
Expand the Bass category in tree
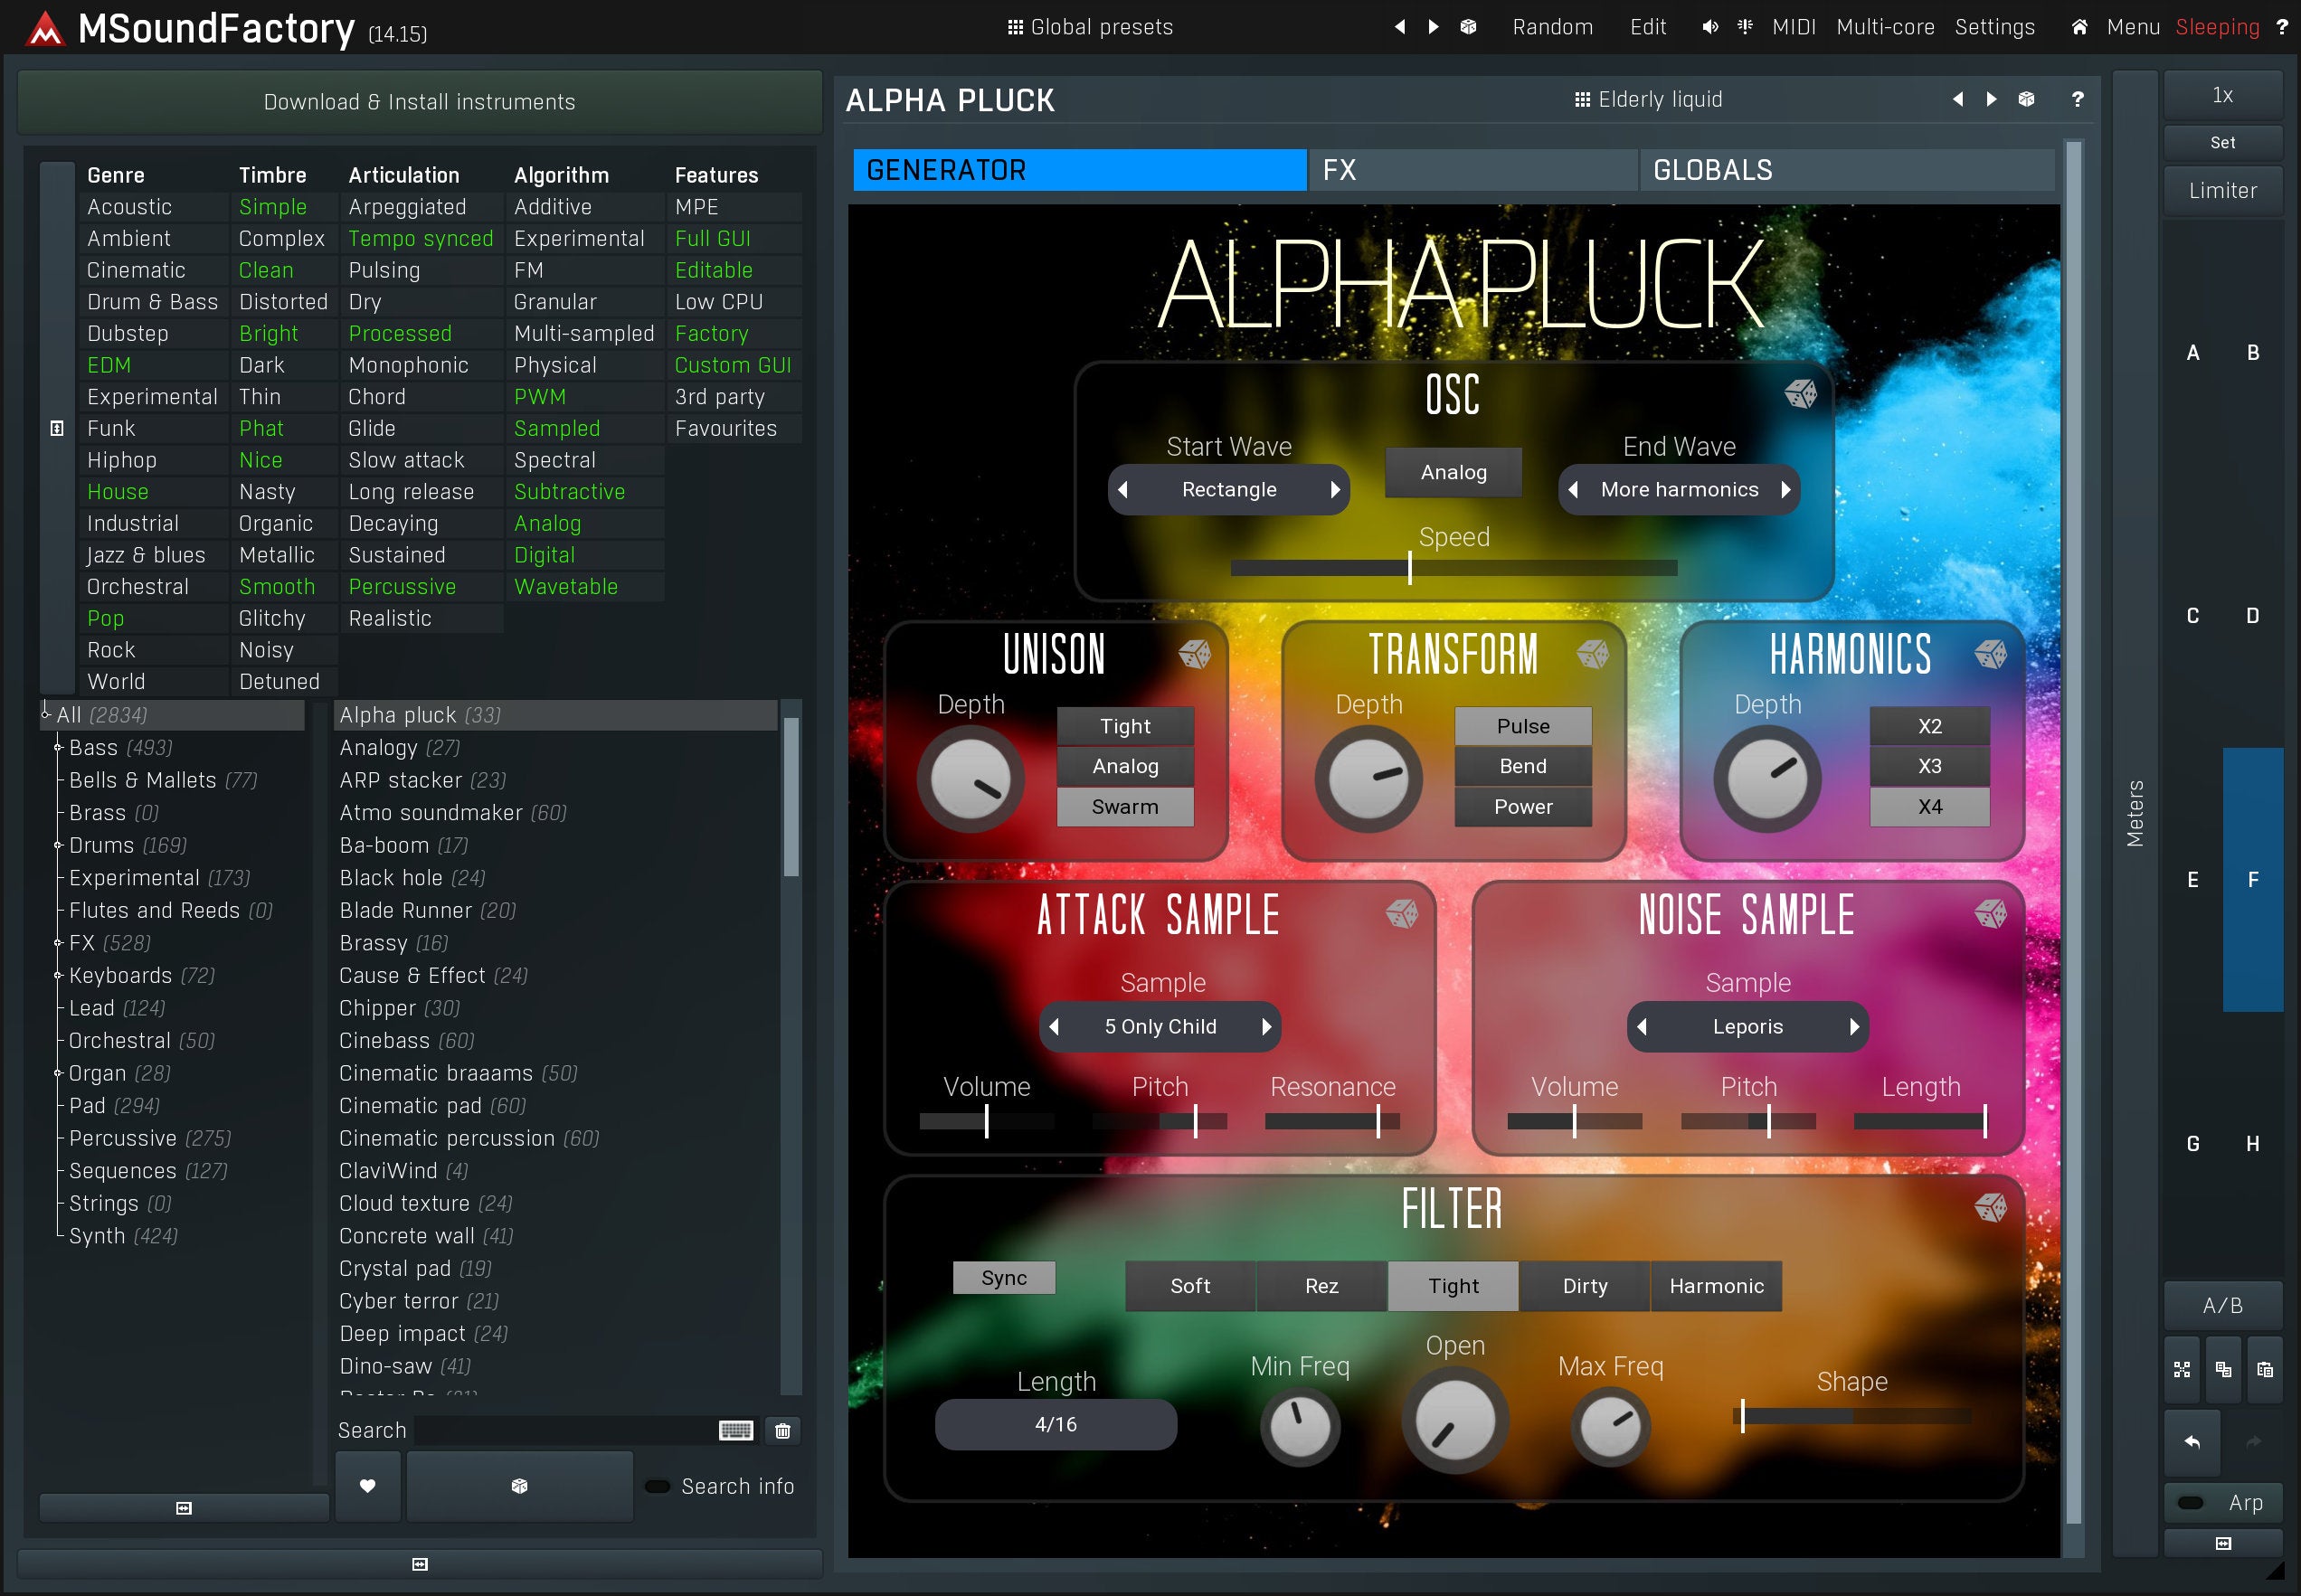point(58,748)
